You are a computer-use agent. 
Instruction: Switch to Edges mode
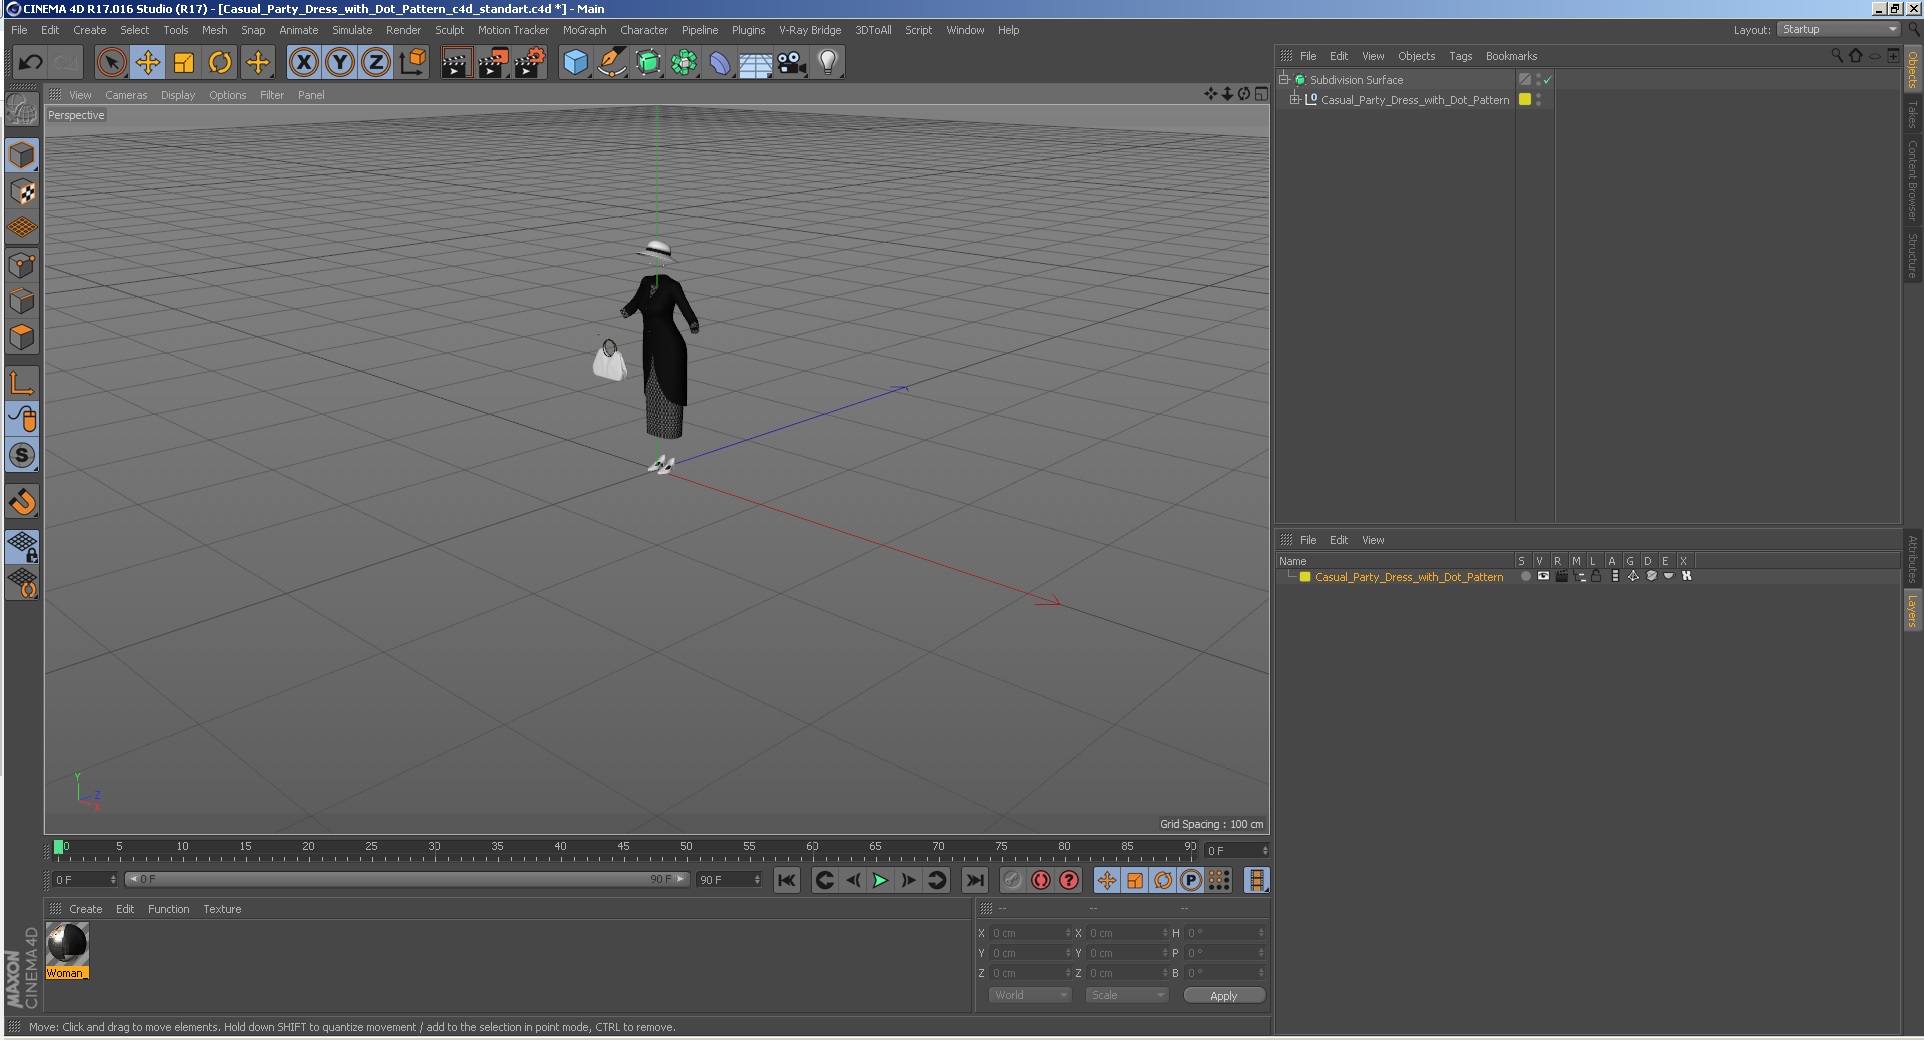pyautogui.click(x=22, y=301)
